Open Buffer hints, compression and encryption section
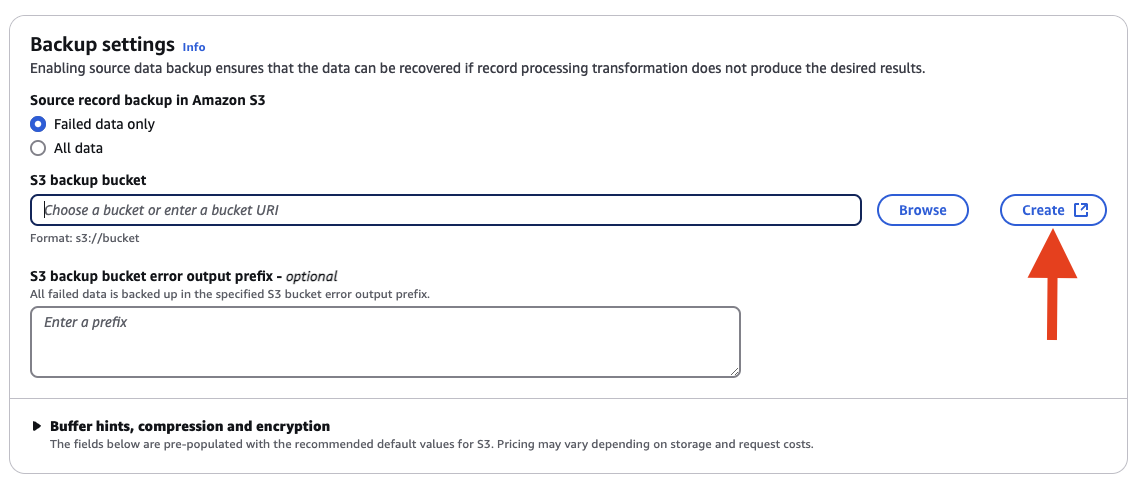The image size is (1143, 486). point(190,426)
